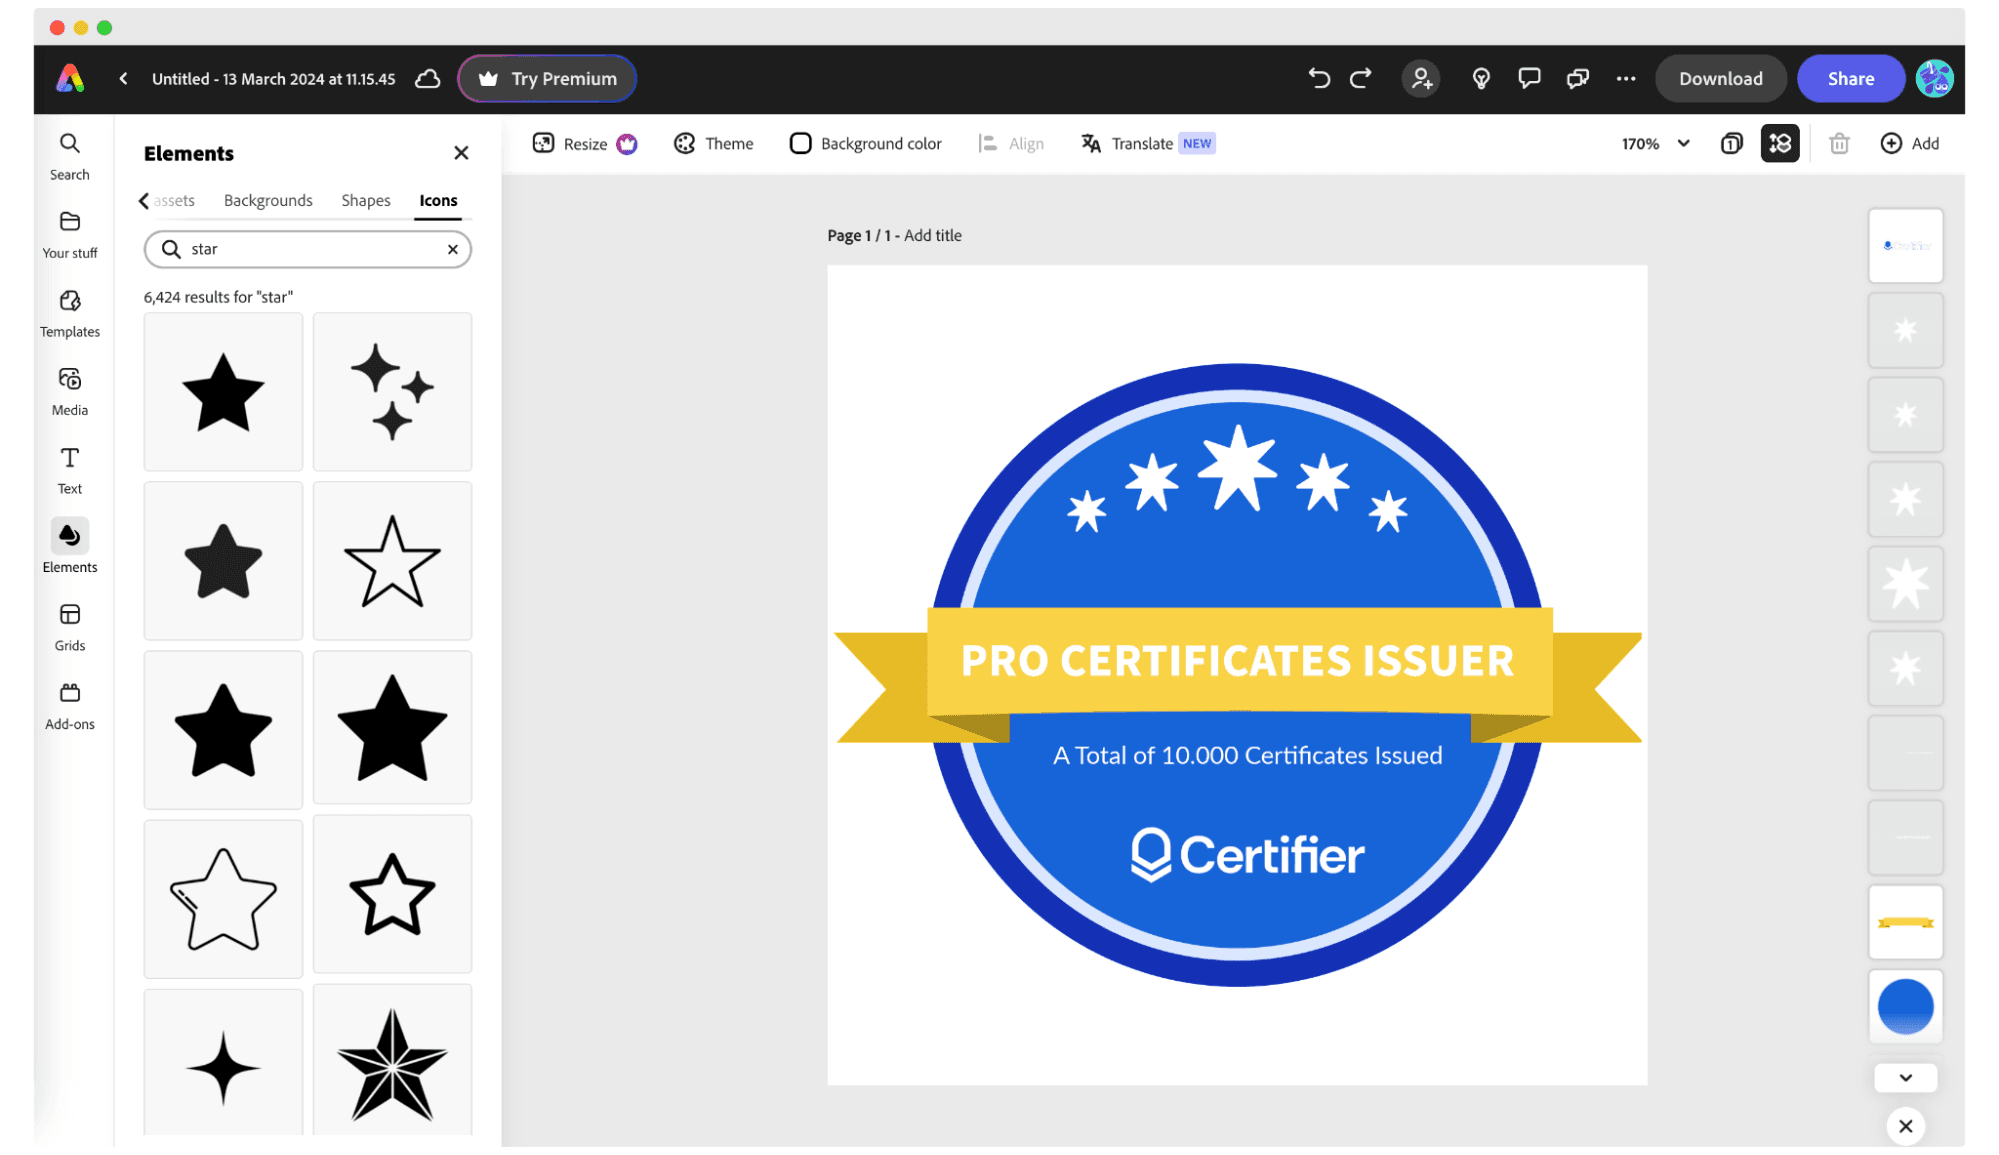Open Media in the sidebar

pos(70,392)
